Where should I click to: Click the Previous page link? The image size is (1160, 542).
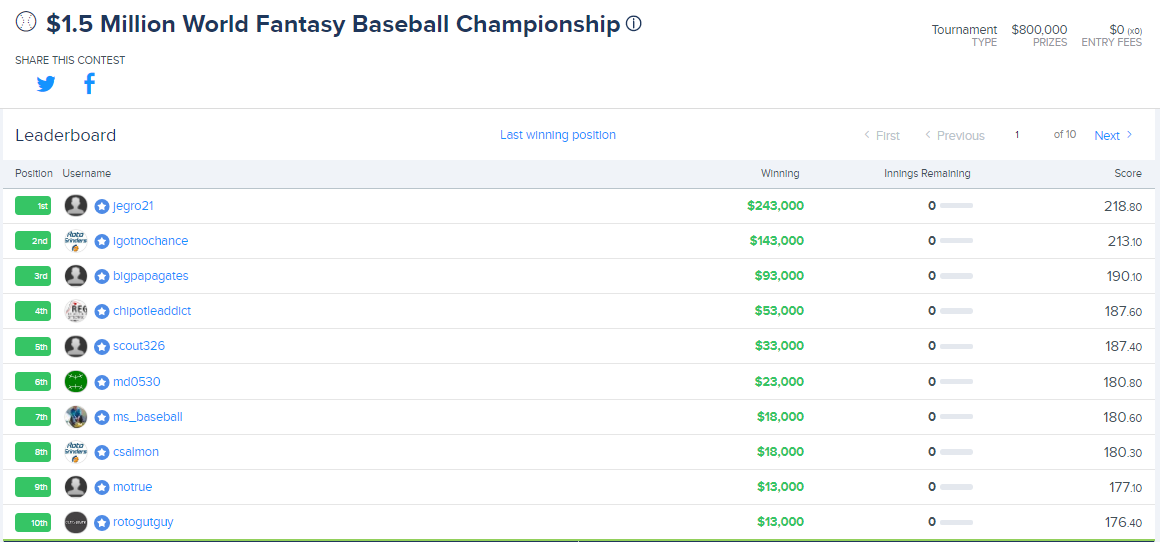(954, 135)
